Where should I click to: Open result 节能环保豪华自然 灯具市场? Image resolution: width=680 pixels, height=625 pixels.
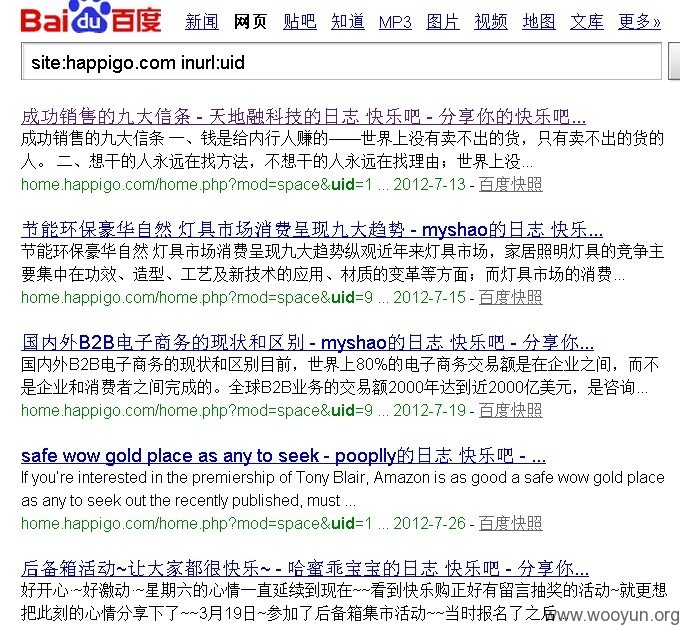pyautogui.click(x=312, y=229)
